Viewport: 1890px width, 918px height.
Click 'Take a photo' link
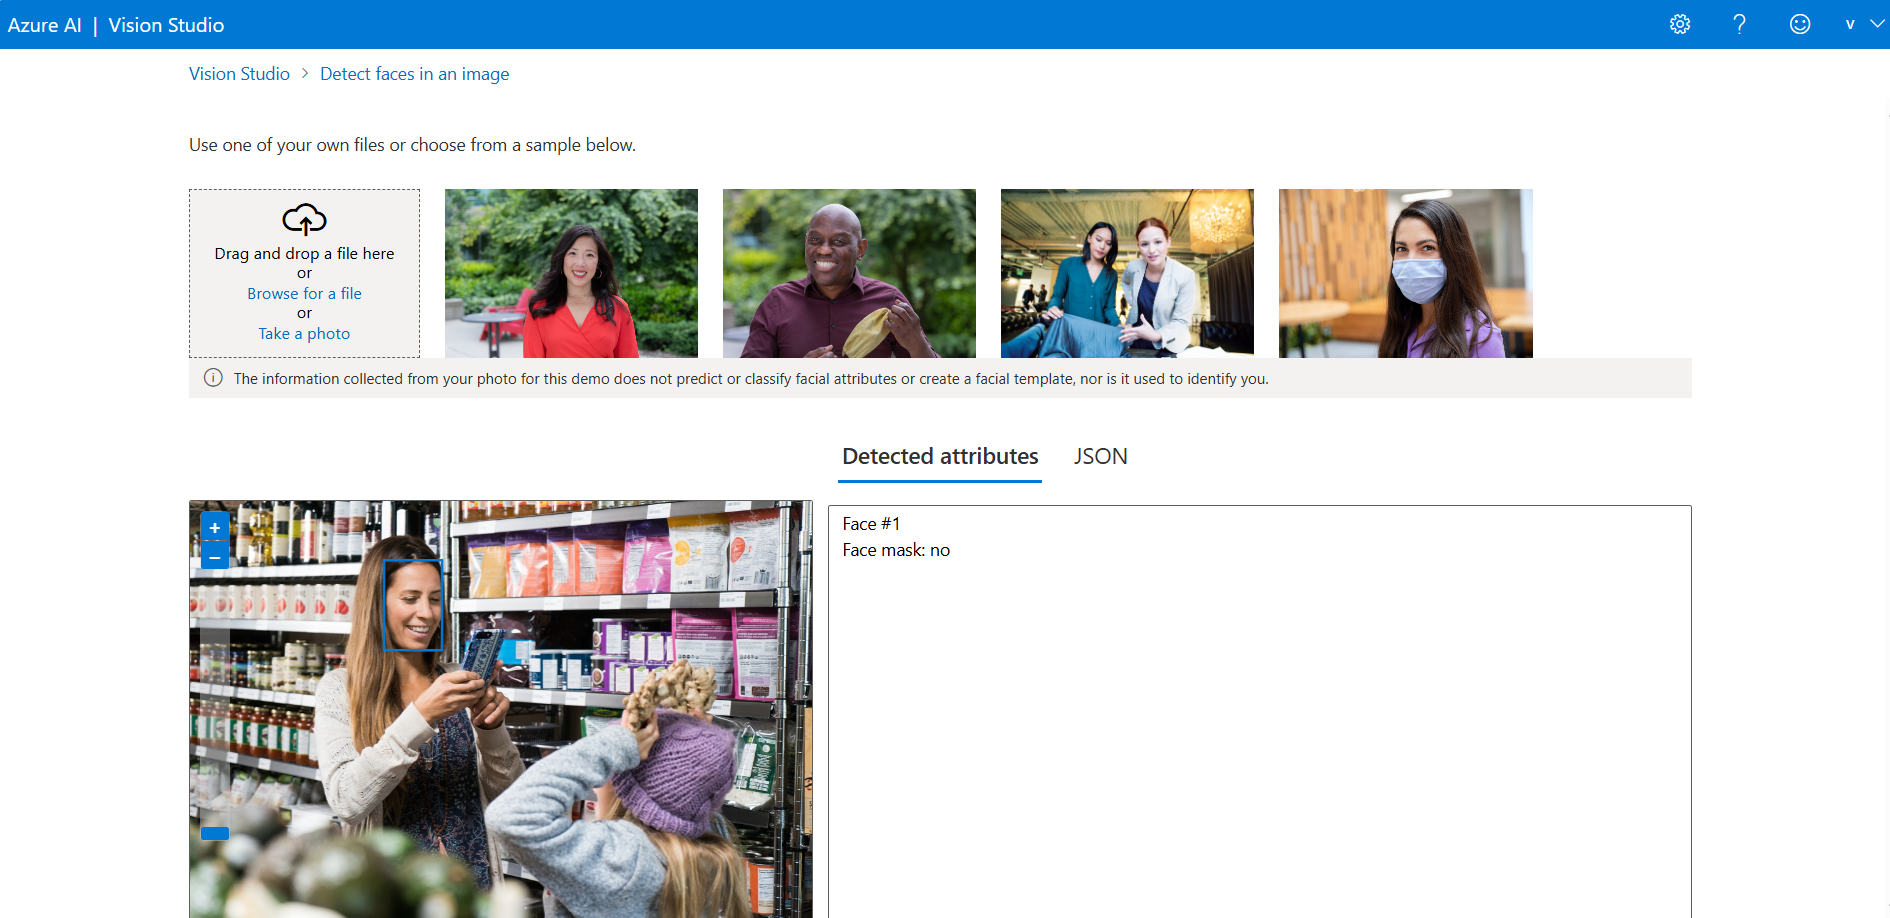pos(304,334)
